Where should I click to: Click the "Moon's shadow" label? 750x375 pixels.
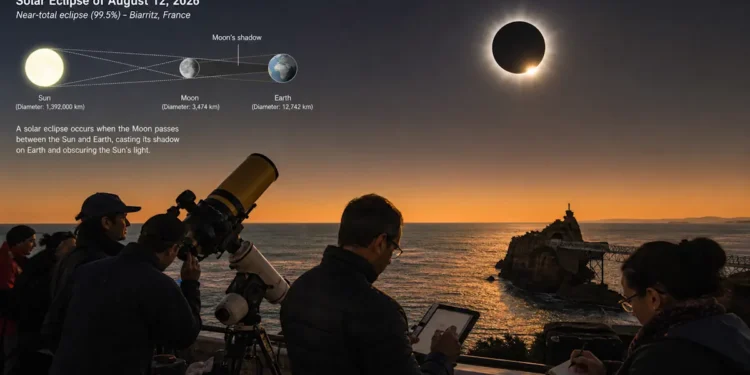click(237, 37)
